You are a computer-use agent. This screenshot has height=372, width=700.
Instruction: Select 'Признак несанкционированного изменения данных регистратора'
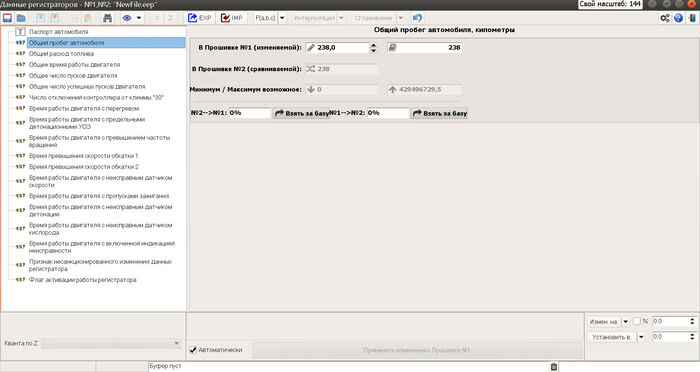100,265
